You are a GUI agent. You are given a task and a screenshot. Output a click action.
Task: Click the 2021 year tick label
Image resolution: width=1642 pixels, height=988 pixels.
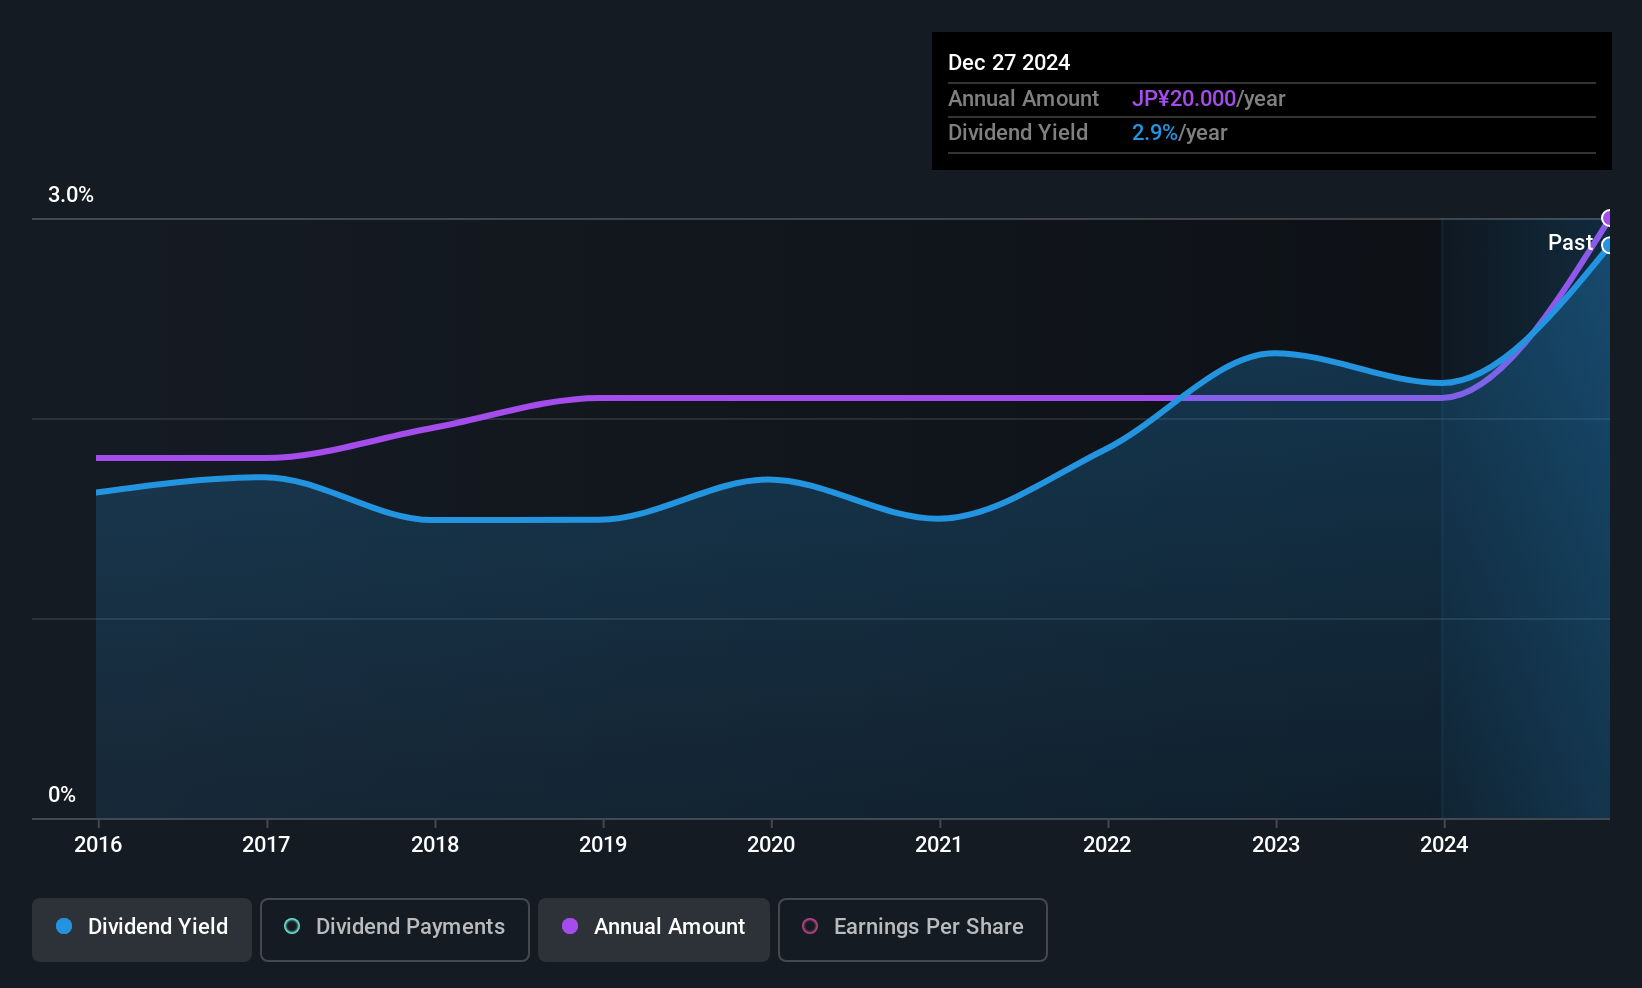pos(939,845)
